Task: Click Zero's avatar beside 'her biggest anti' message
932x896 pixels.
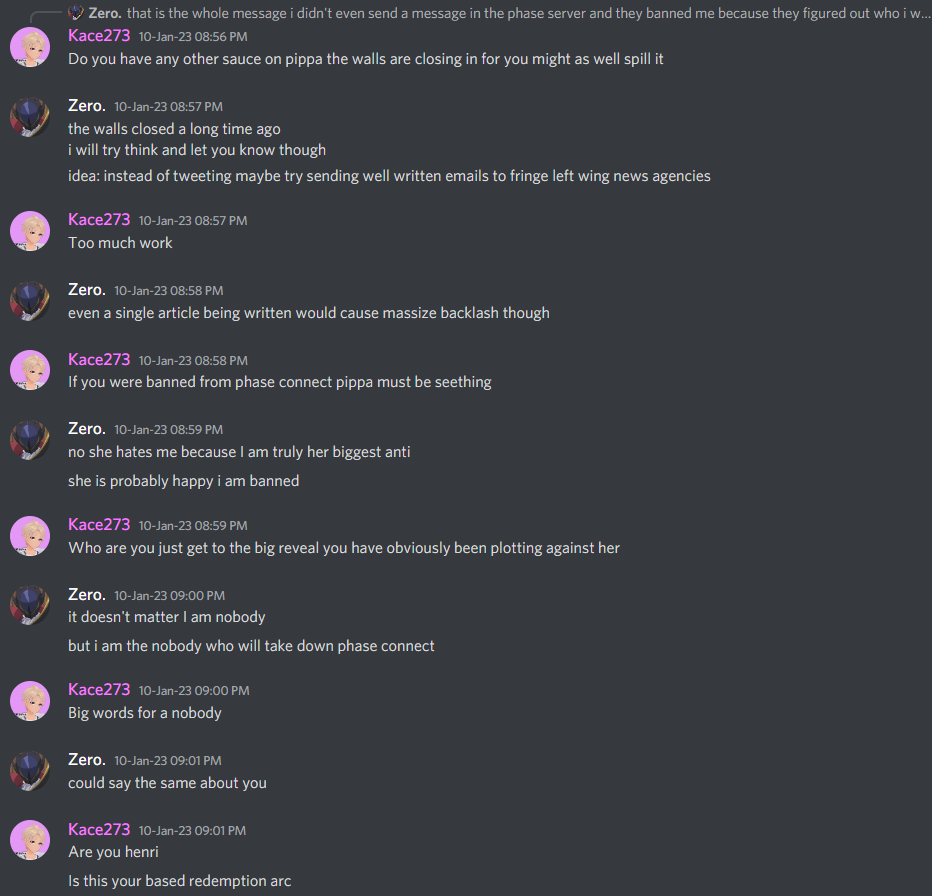Action: 30,441
